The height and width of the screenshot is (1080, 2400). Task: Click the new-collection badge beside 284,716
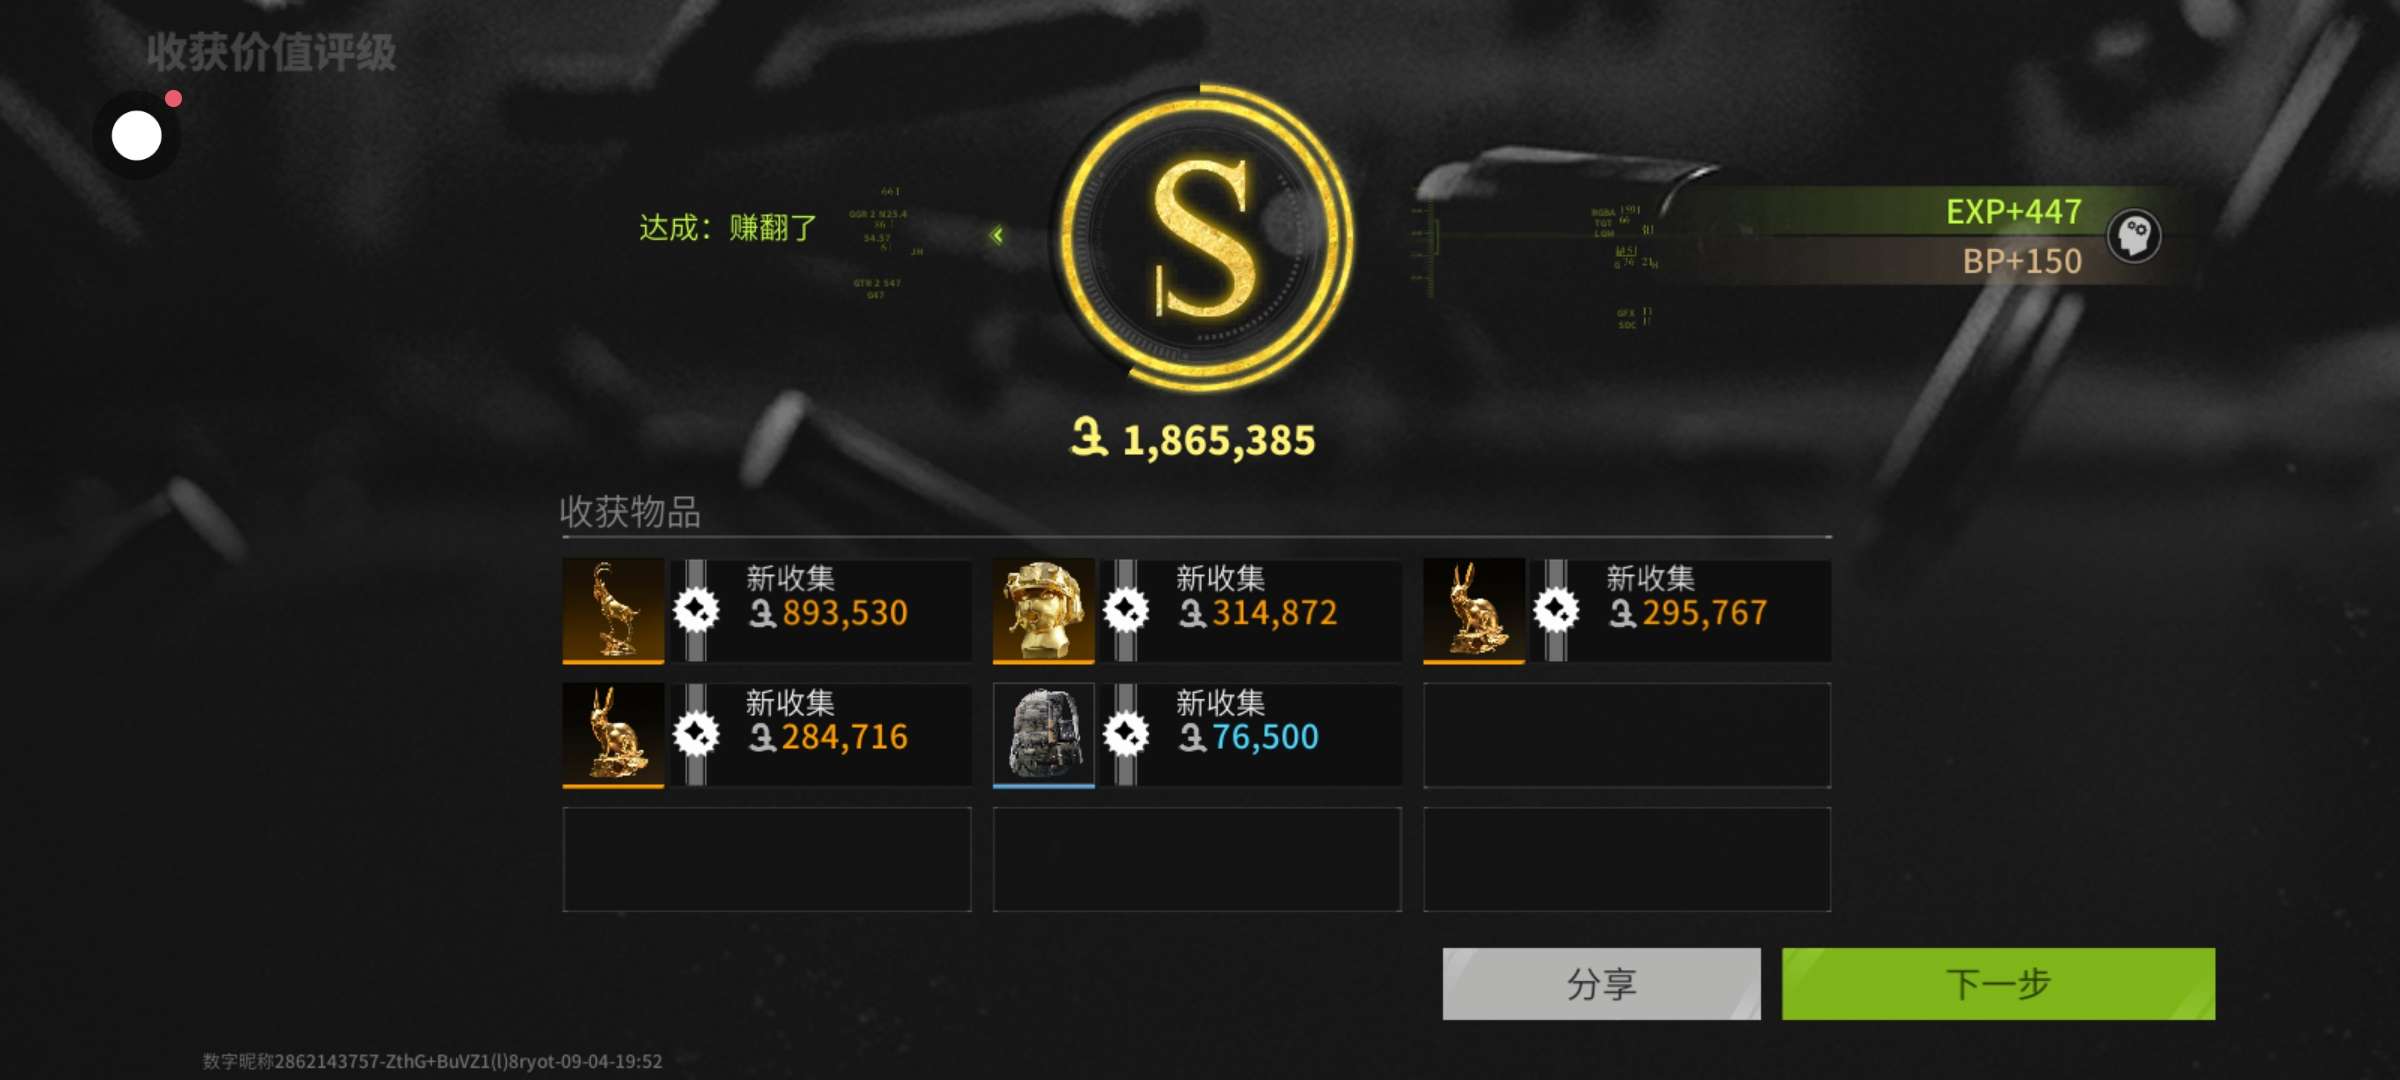click(696, 735)
